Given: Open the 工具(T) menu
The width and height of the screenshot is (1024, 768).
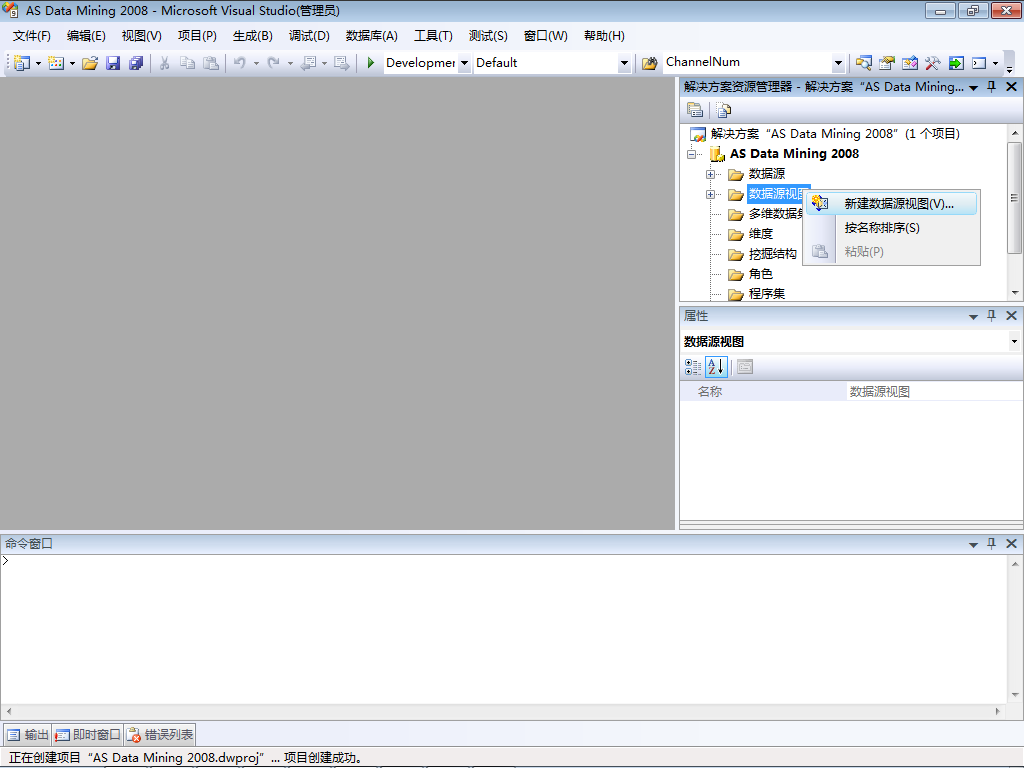Looking at the screenshot, I should [x=433, y=36].
